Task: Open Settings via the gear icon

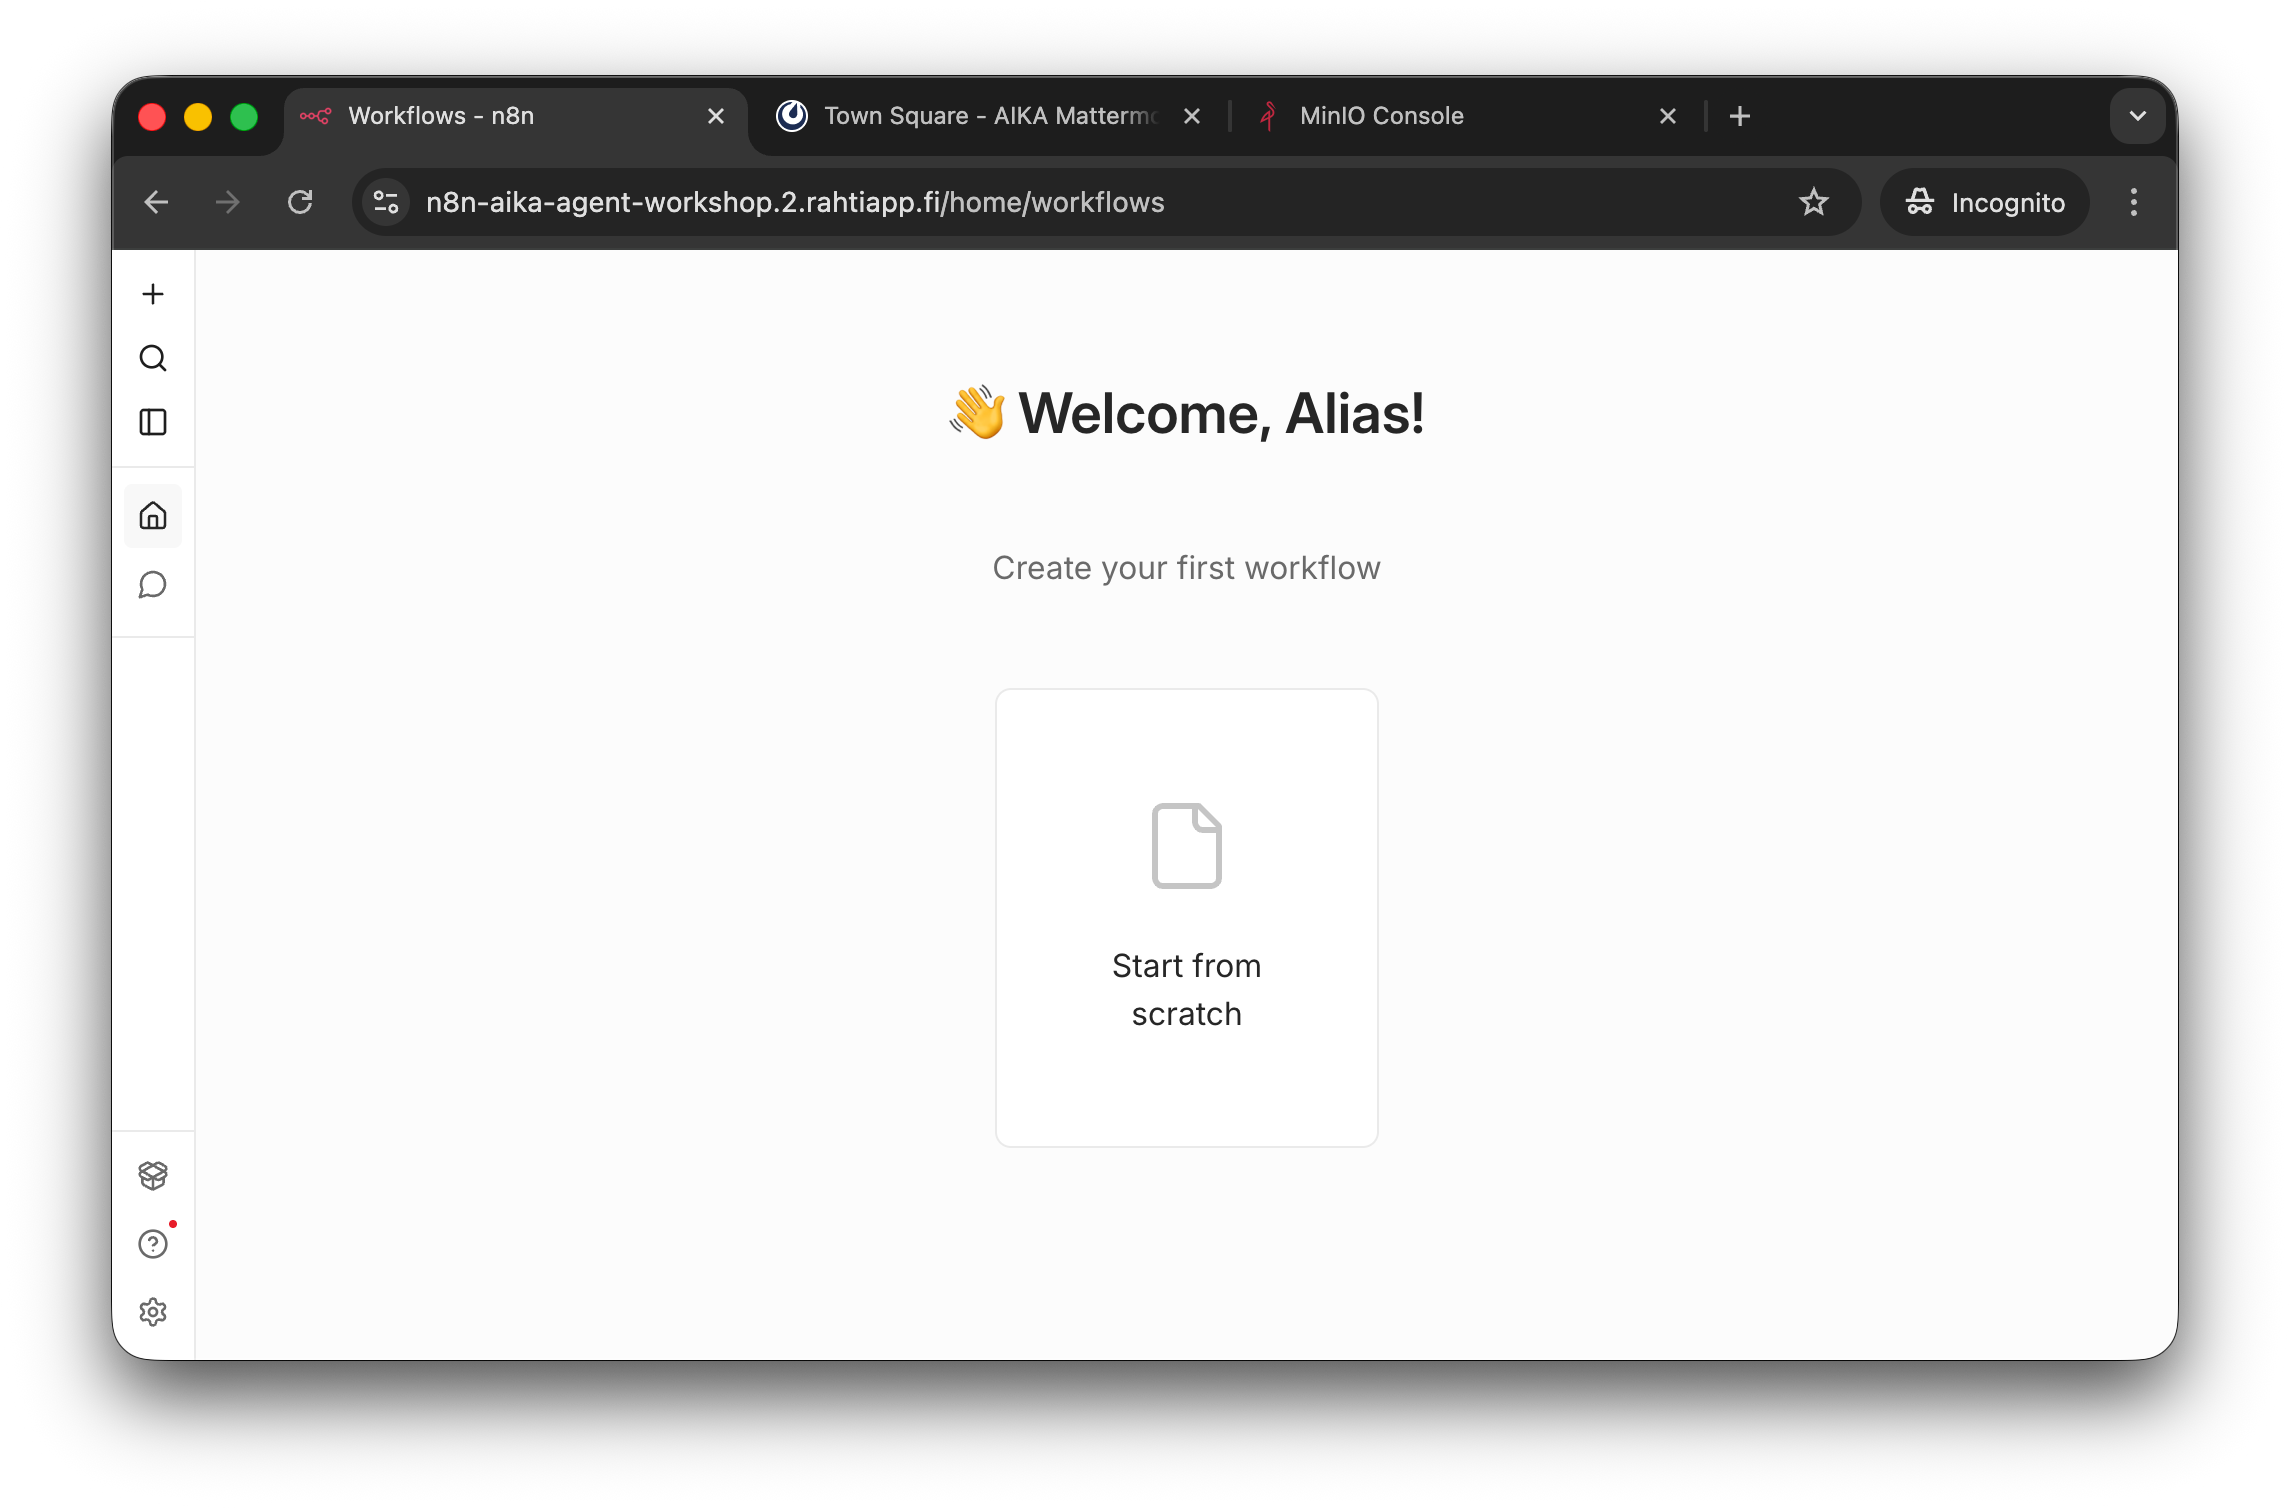Action: point(153,1312)
